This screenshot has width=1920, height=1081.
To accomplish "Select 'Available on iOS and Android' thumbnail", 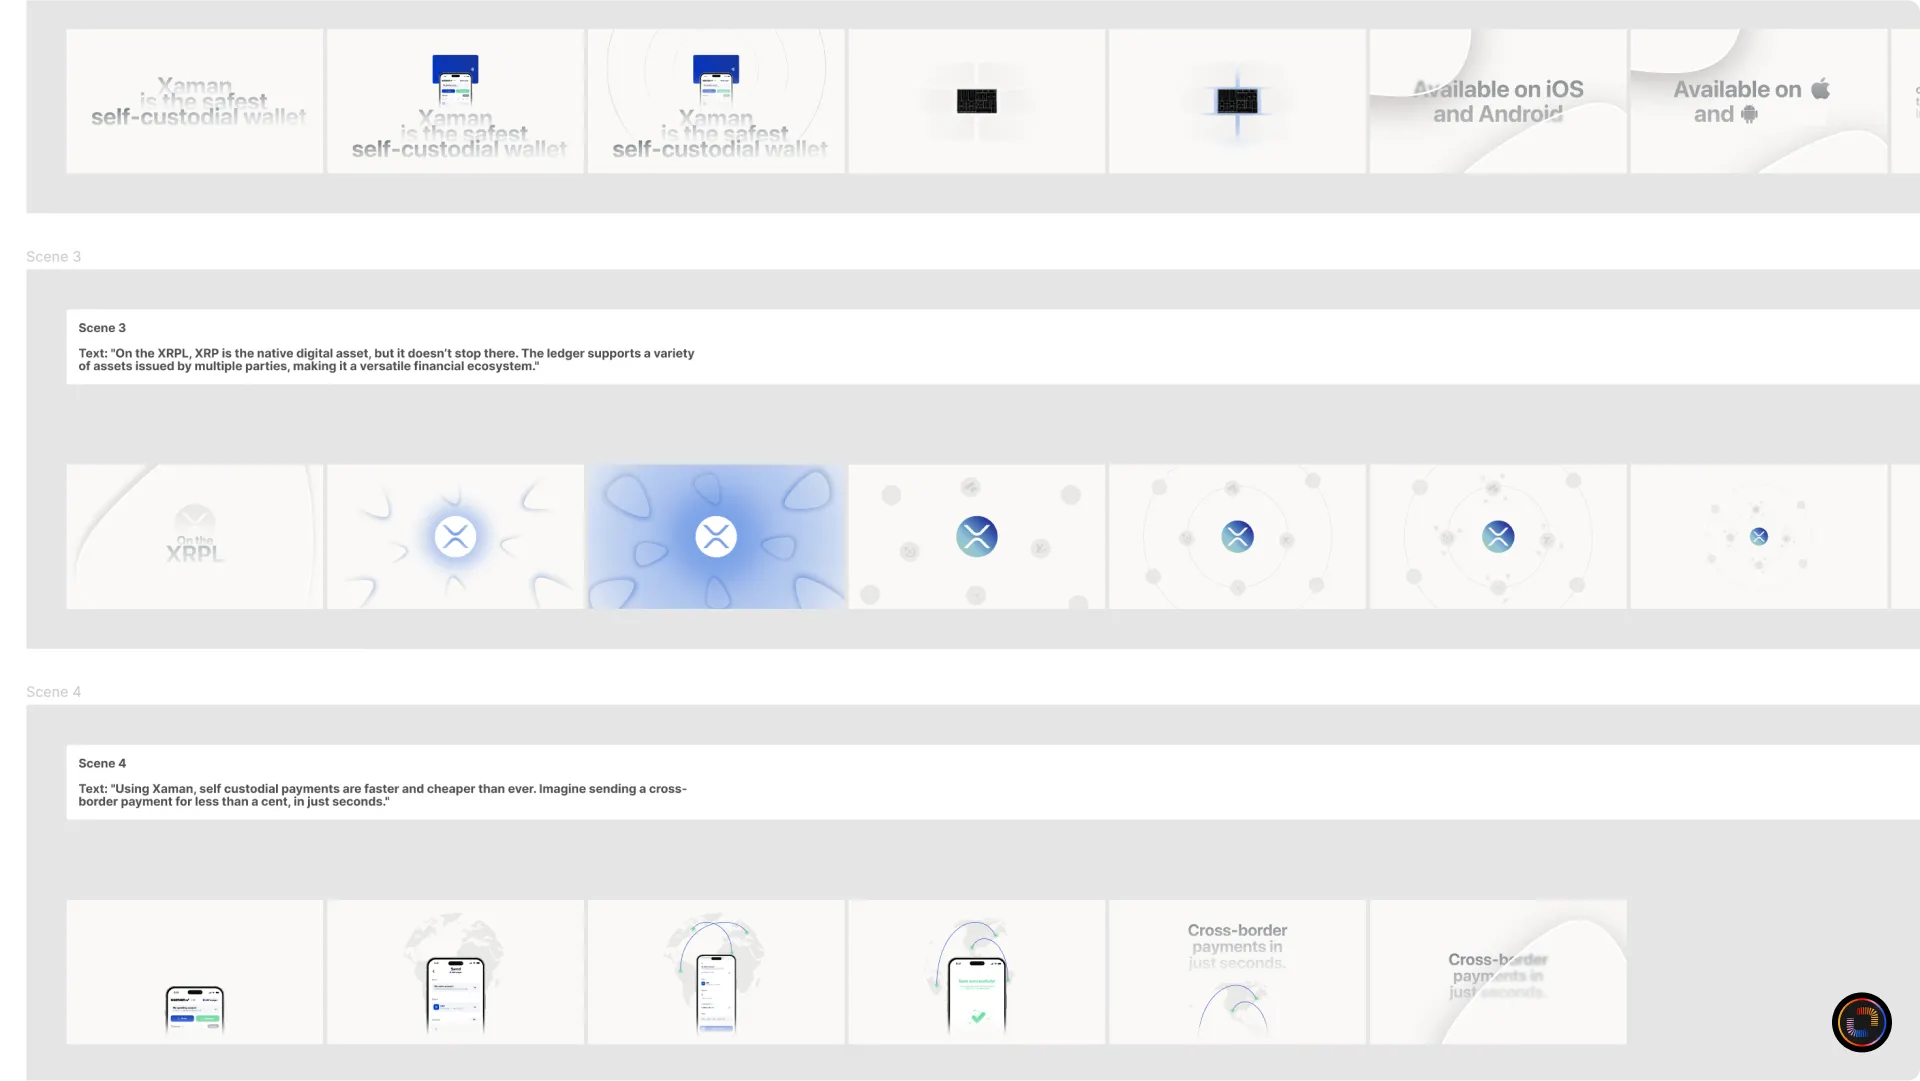I will tap(1497, 101).
